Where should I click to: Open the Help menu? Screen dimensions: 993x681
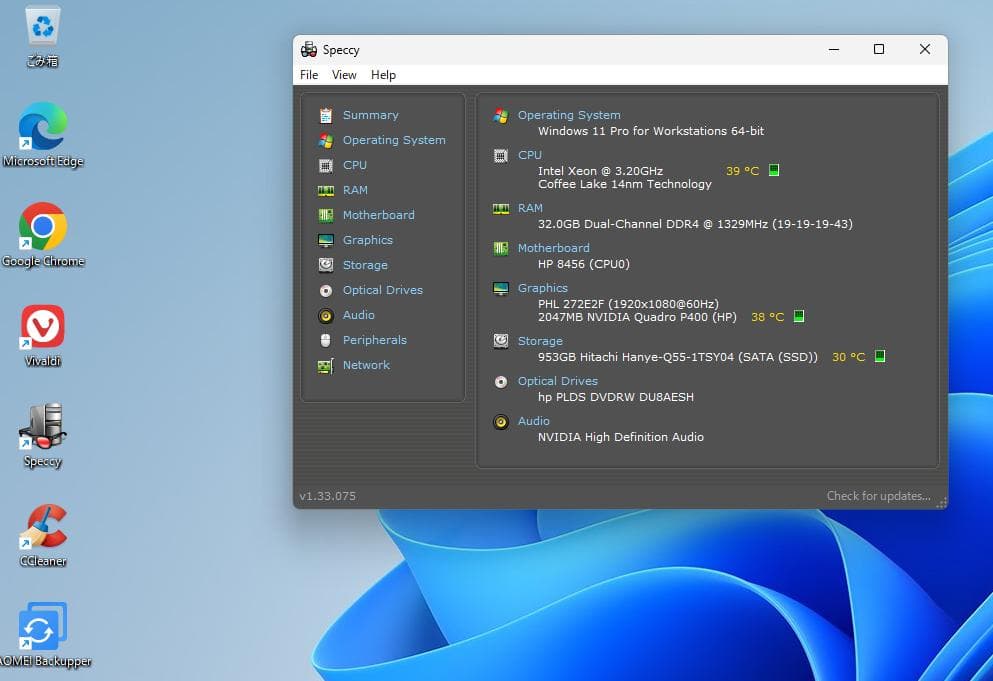click(383, 75)
